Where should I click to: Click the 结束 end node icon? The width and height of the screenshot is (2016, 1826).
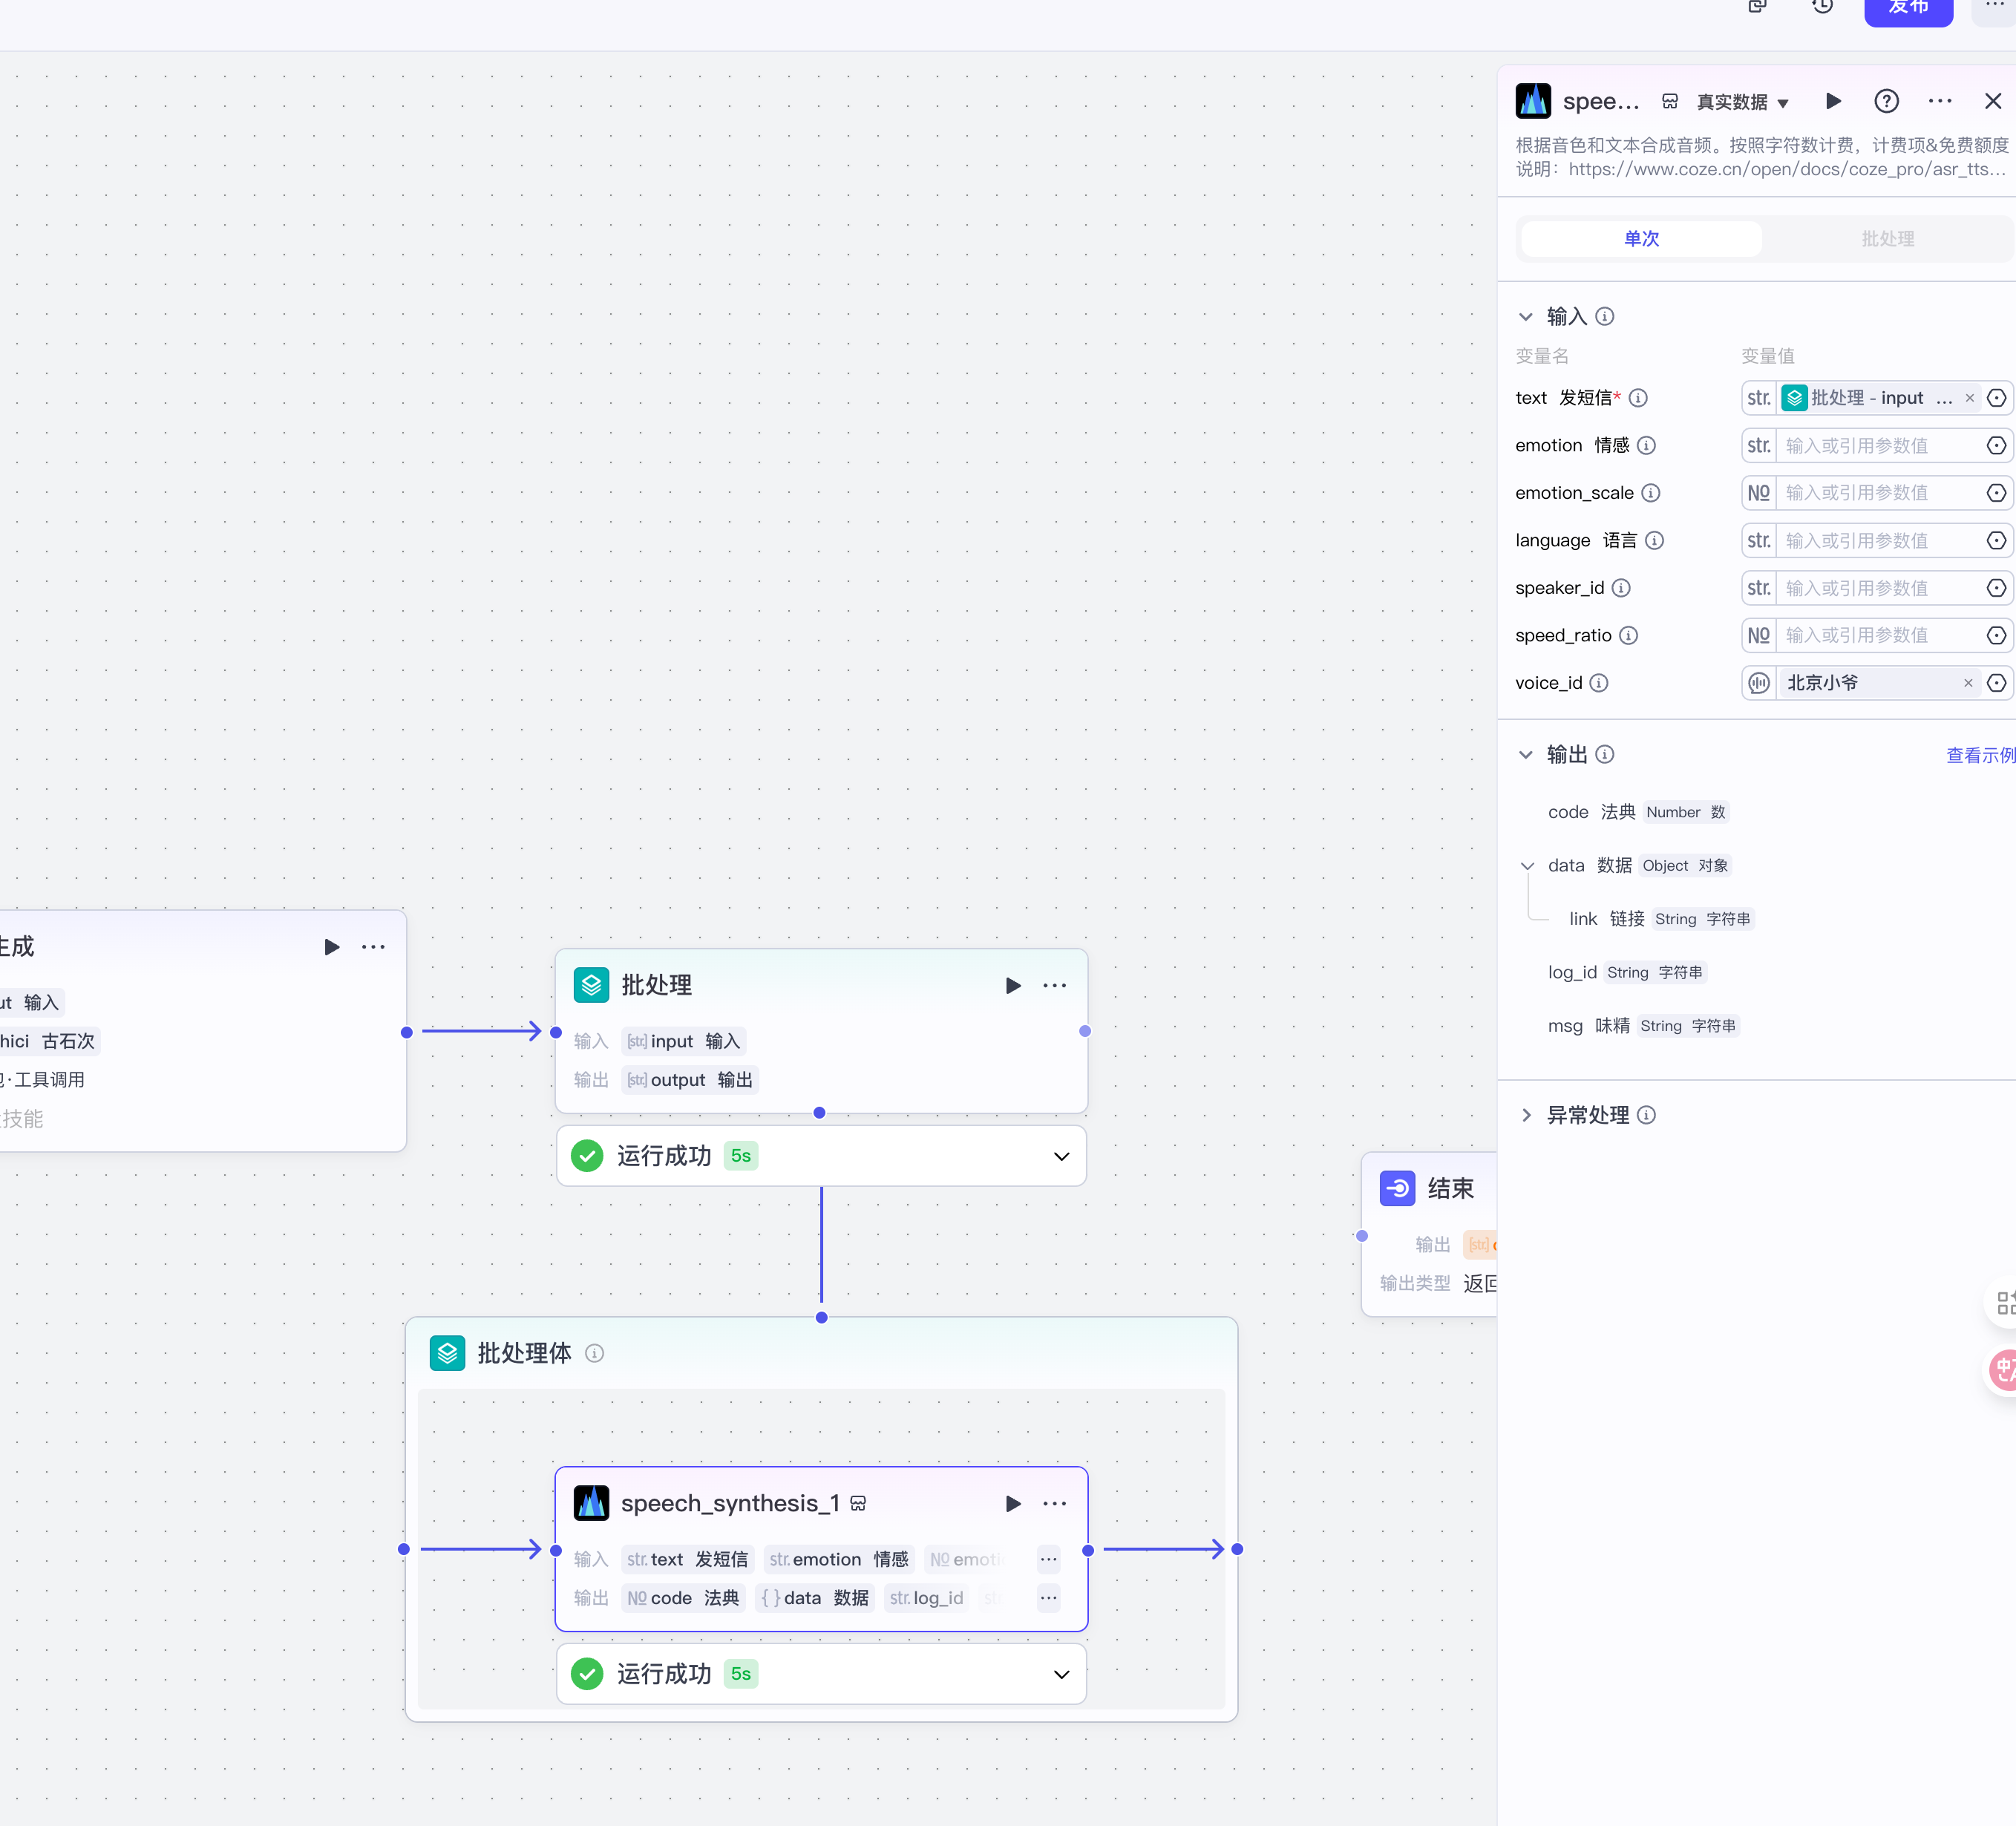1397,1188
